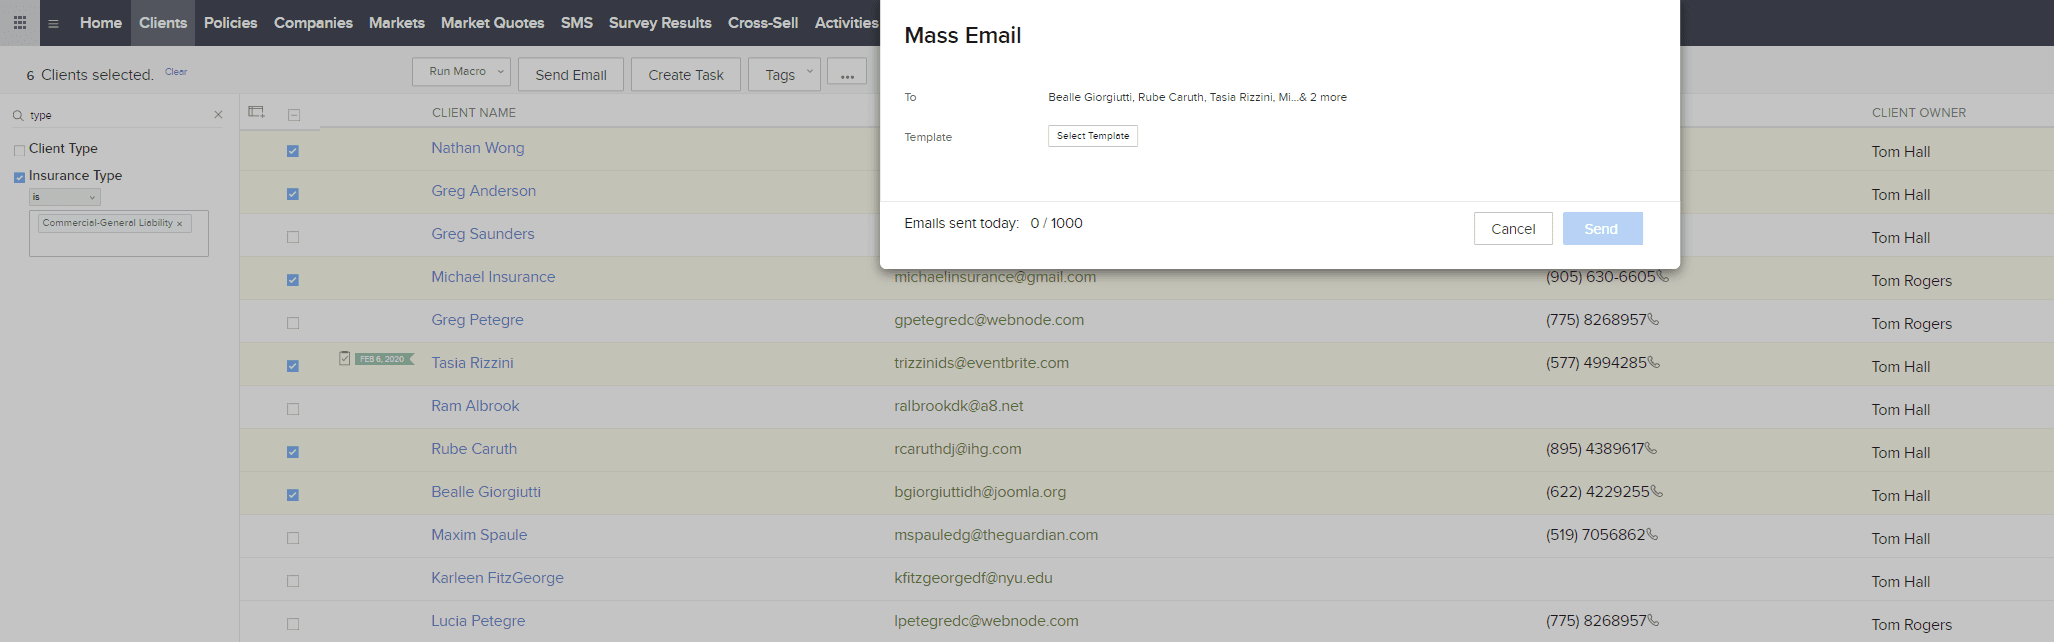
Task: Click the phone icon for Bealle Giorgiutti
Action: click(1657, 492)
